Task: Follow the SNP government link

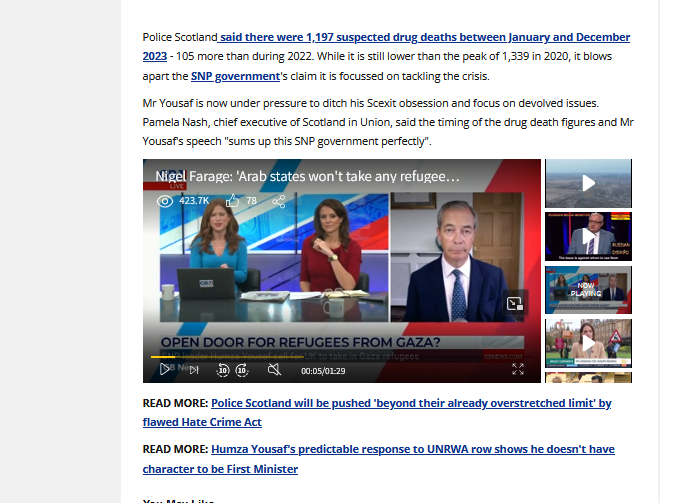Action: [235, 76]
